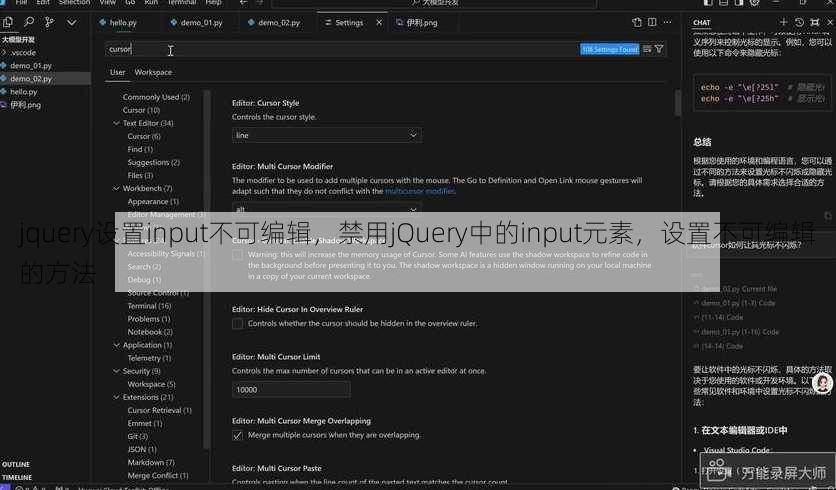This screenshot has width=836, height=490.
Task: Select Markdown (7) settings category
Action: tap(151, 462)
